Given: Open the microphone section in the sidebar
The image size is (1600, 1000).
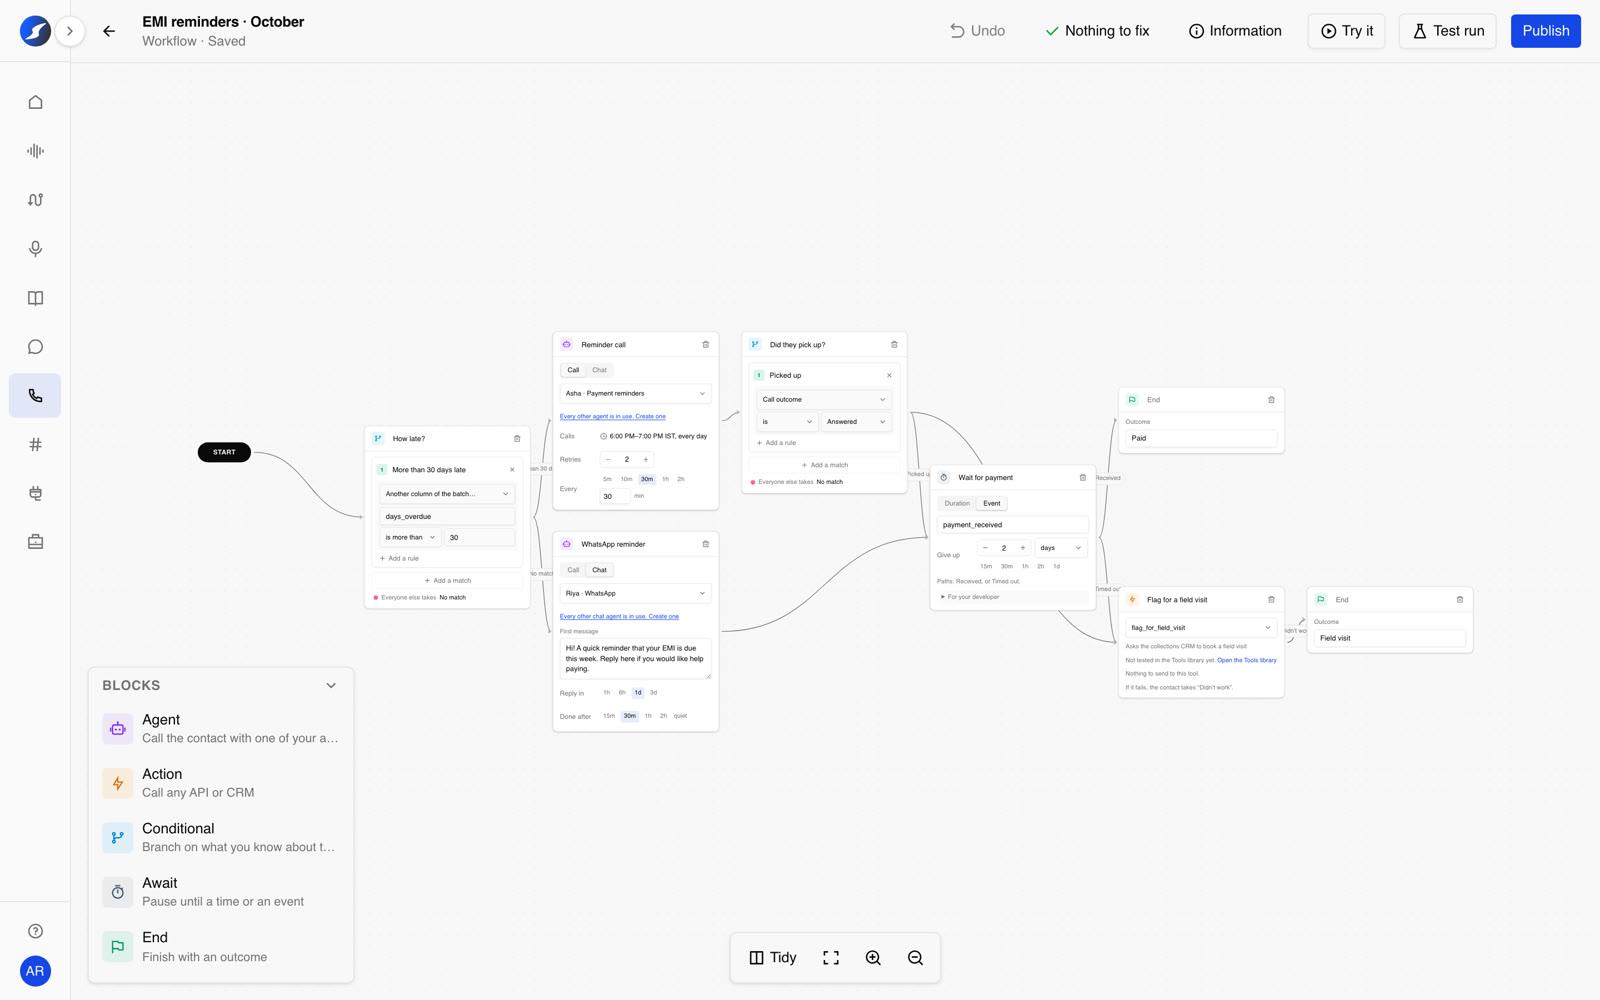Looking at the screenshot, I should 35,249.
